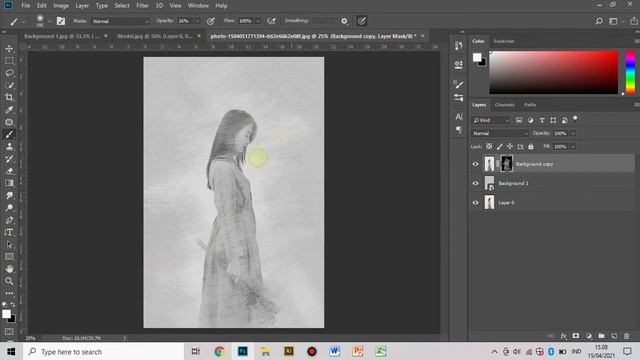
Task: Open the Select menu
Action: [x=122, y=5]
